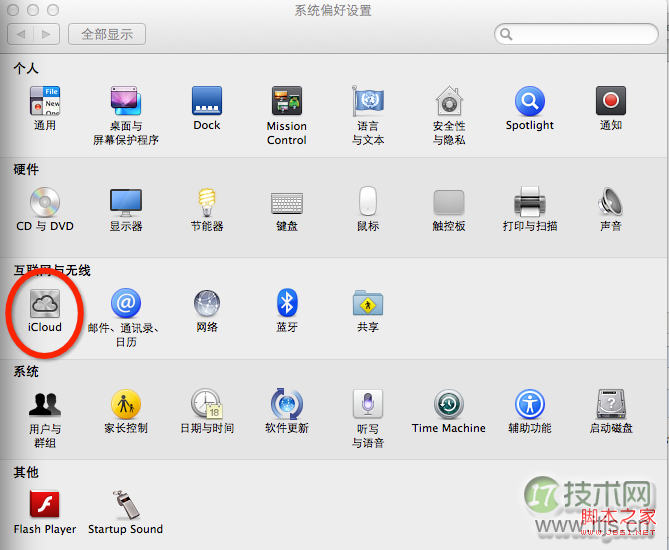Open 蓝牙 (Bluetooth) preferences
669x550 pixels.
[287, 303]
